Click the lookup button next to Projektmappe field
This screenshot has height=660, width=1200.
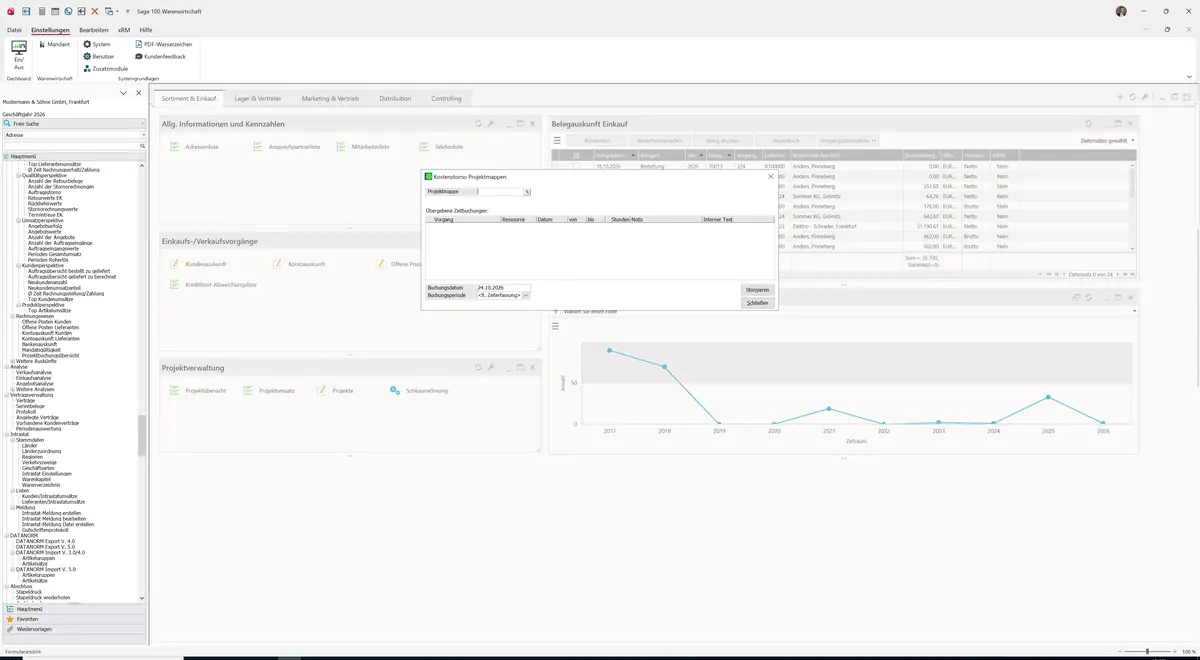527,191
